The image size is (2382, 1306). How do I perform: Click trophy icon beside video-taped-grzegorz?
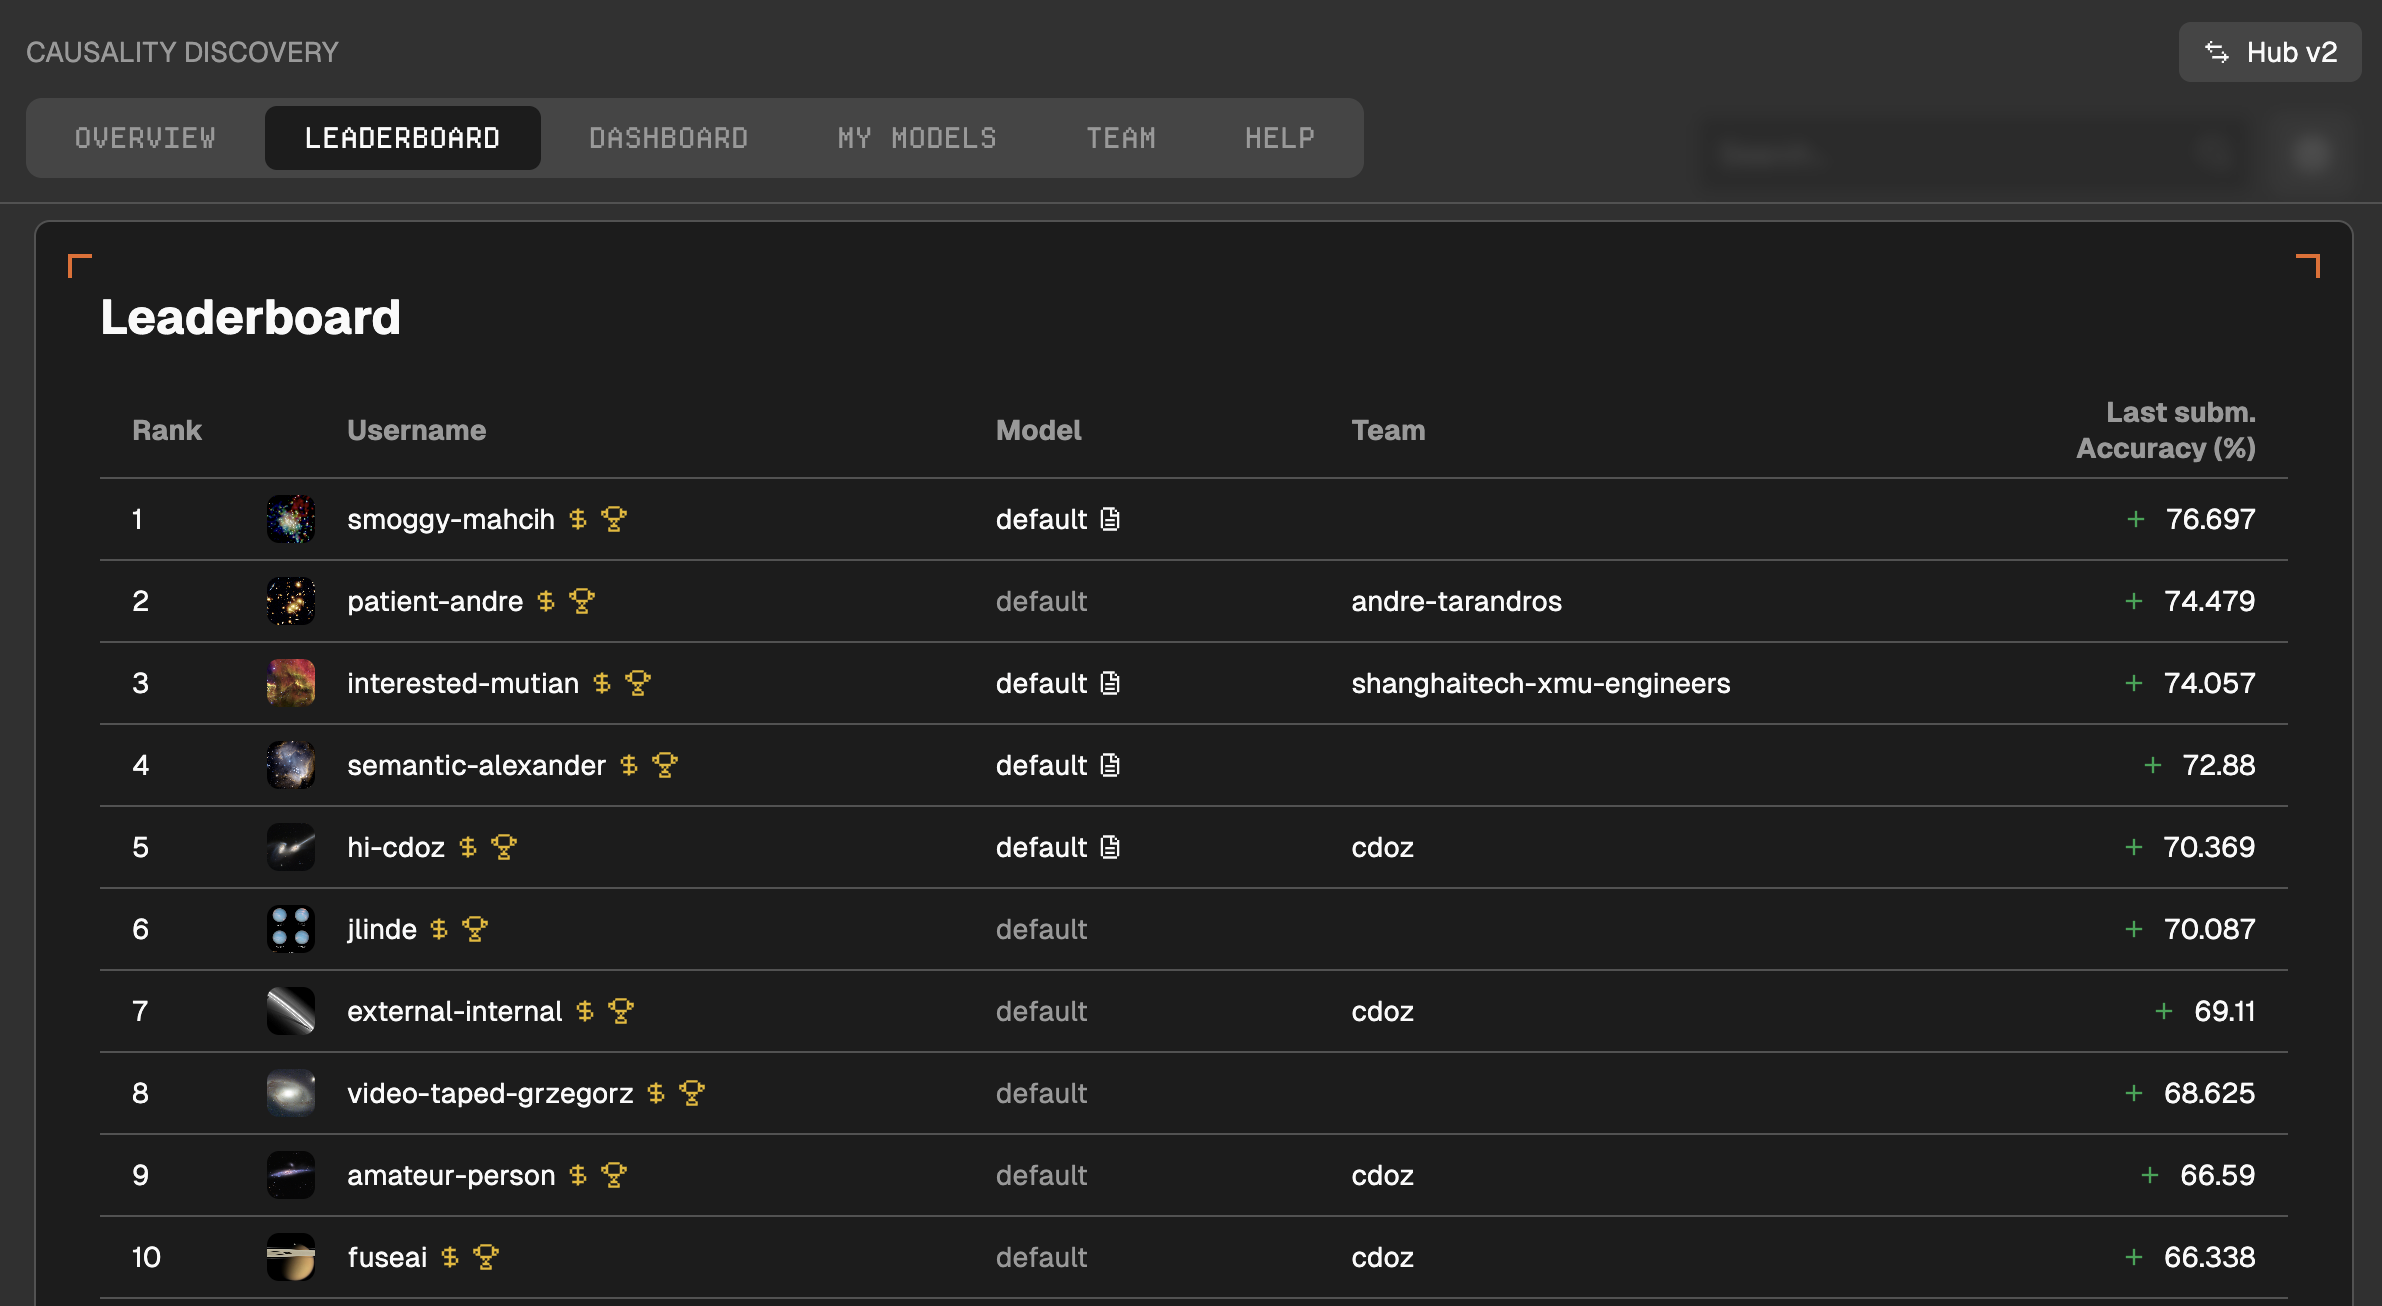692,1093
